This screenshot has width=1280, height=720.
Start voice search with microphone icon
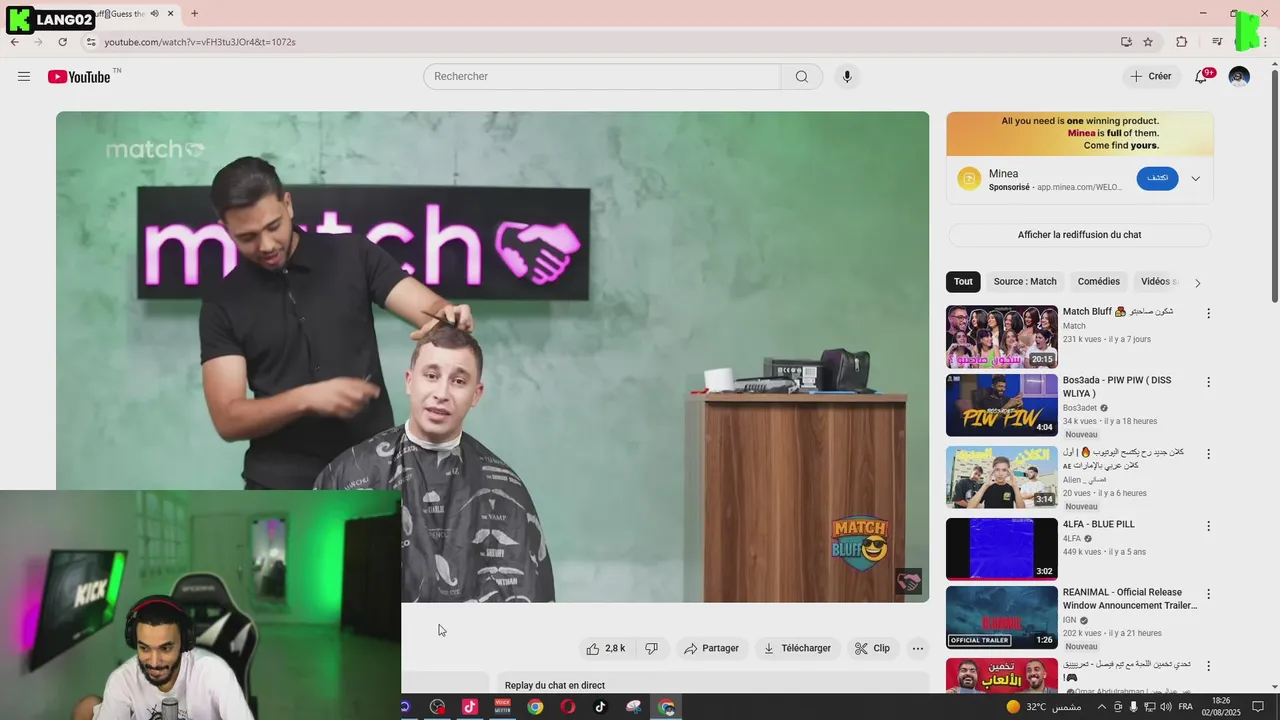pos(847,76)
